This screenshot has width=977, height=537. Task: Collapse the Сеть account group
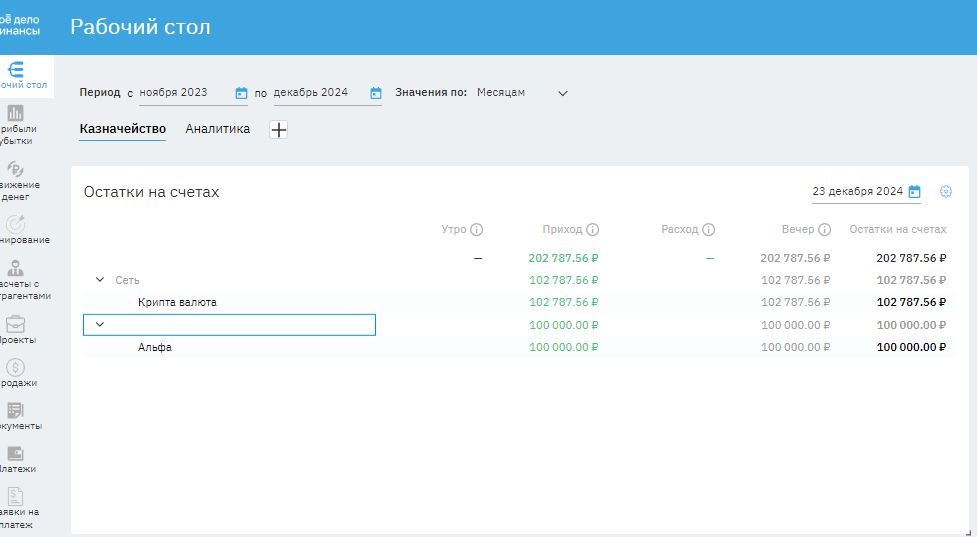coord(99,280)
